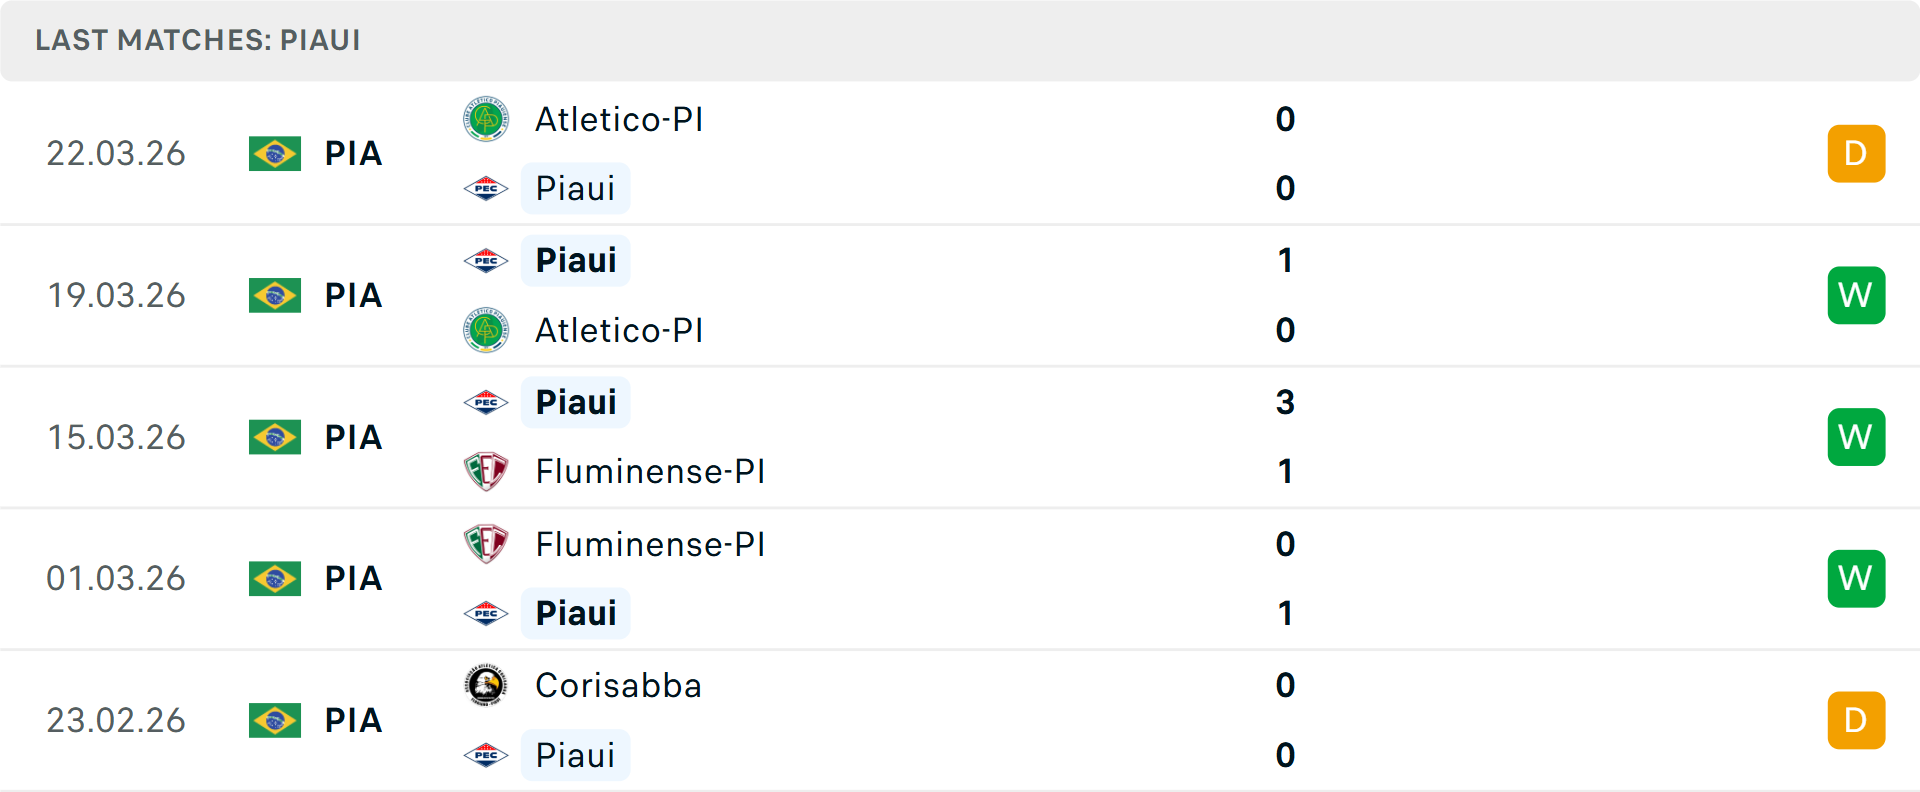Click draw badge for 22.03.26 match
Viewport: 1920px width, 792px height.
click(1855, 154)
